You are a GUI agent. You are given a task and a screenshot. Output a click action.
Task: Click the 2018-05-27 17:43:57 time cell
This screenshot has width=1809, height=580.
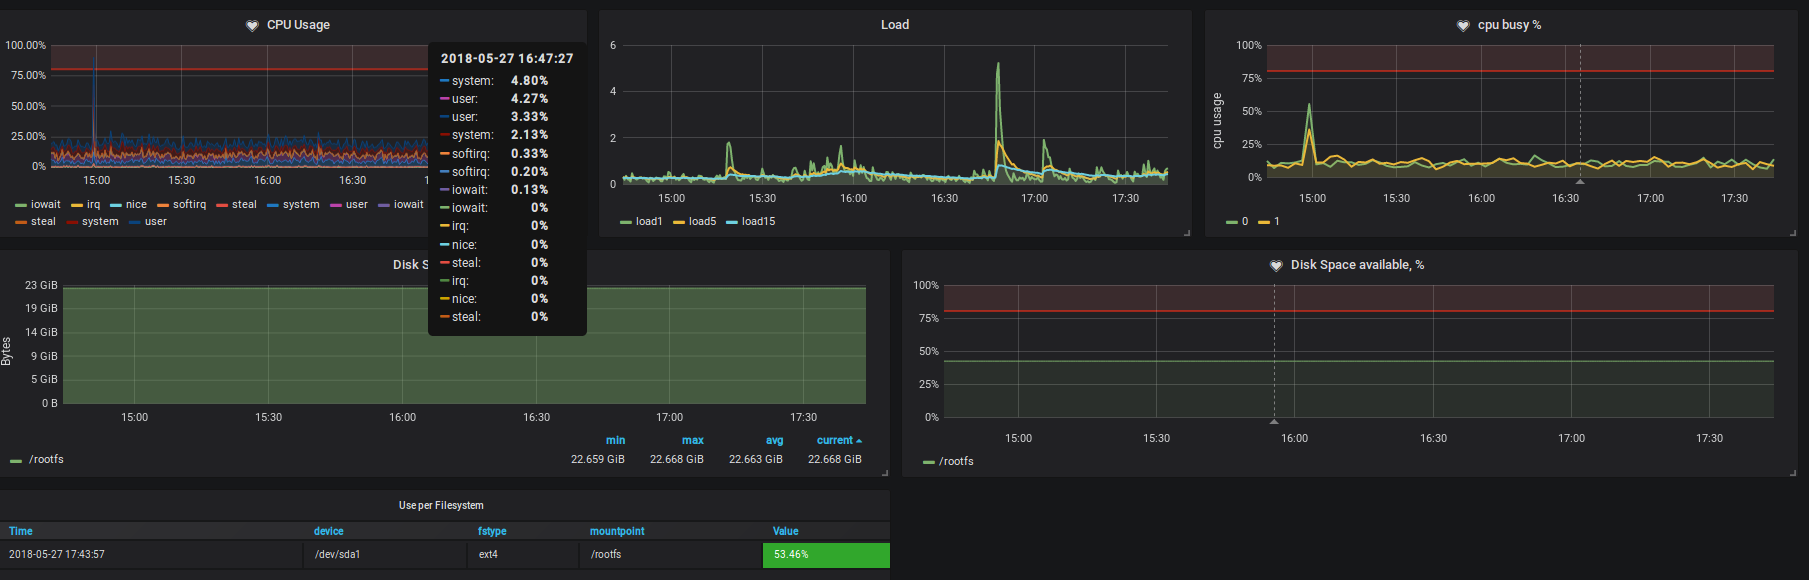152,555
